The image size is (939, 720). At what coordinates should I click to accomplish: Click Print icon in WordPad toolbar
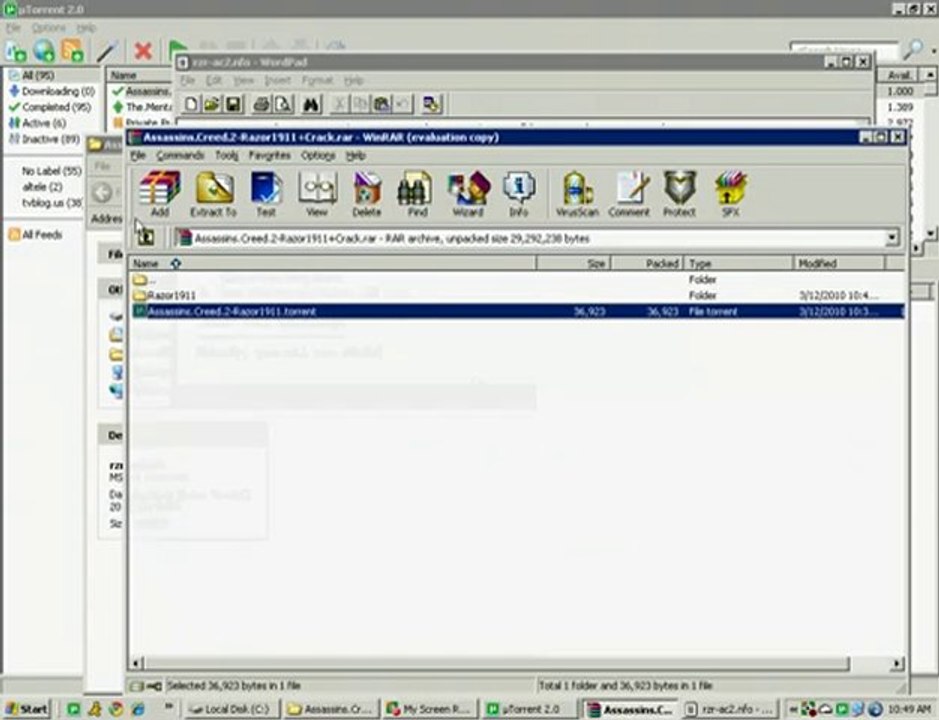[261, 105]
